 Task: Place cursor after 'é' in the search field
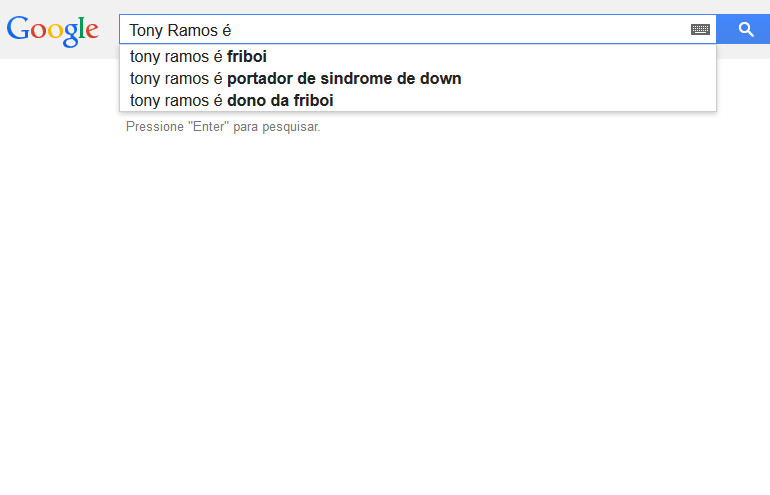pyautogui.click(x=232, y=30)
